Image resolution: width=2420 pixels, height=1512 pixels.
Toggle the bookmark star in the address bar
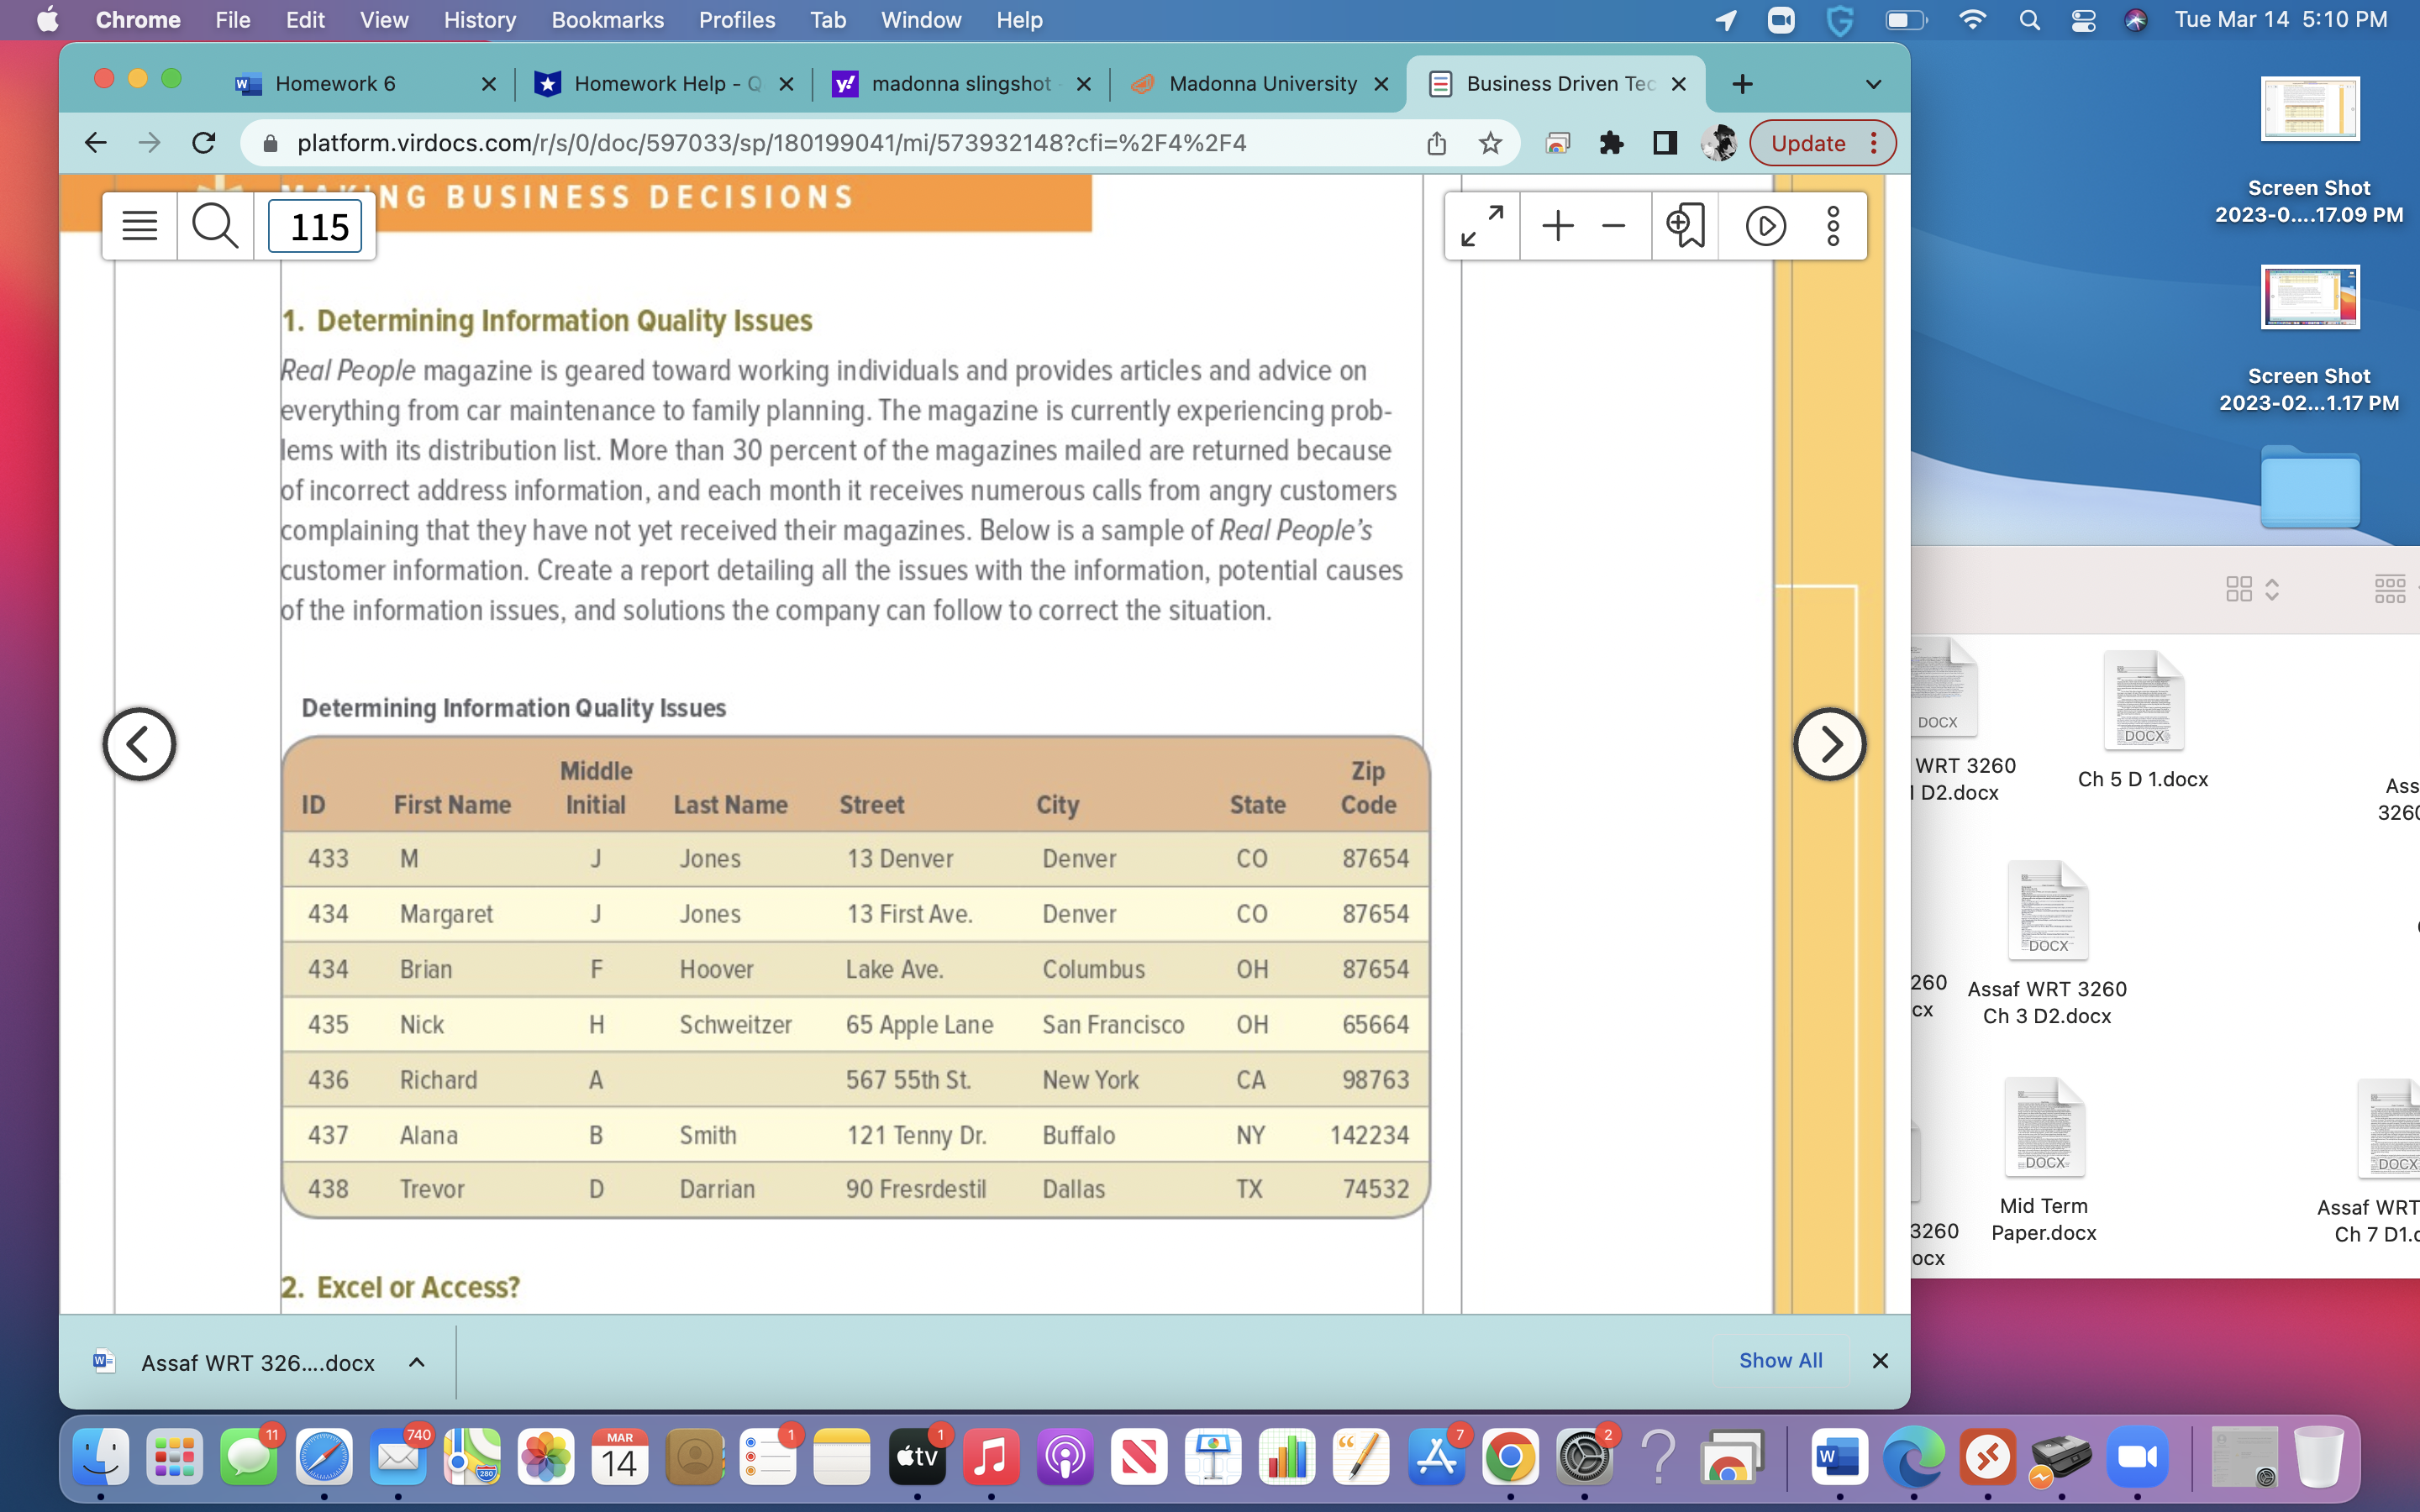[x=1490, y=143]
